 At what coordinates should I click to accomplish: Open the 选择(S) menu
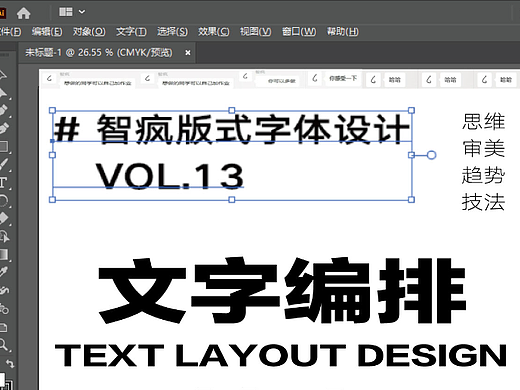(x=172, y=32)
